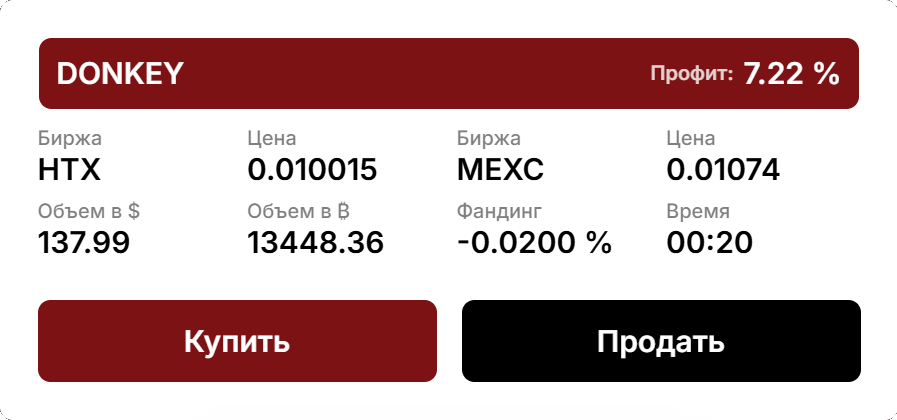The height and width of the screenshot is (420, 897).
Task: Click the Фандинг label
Action: click(x=499, y=211)
